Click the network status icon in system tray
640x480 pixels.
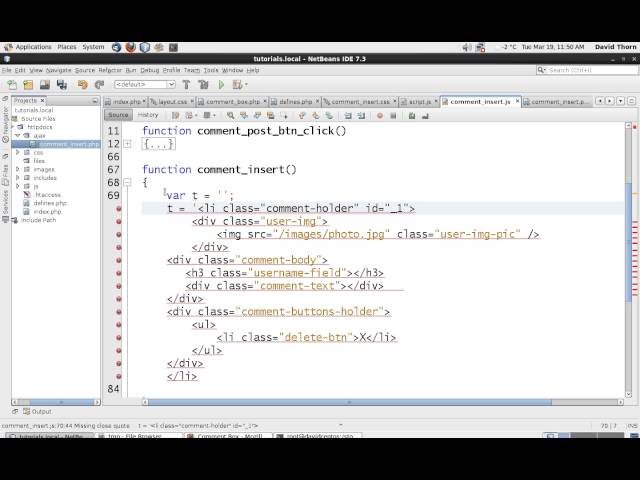pos(480,47)
